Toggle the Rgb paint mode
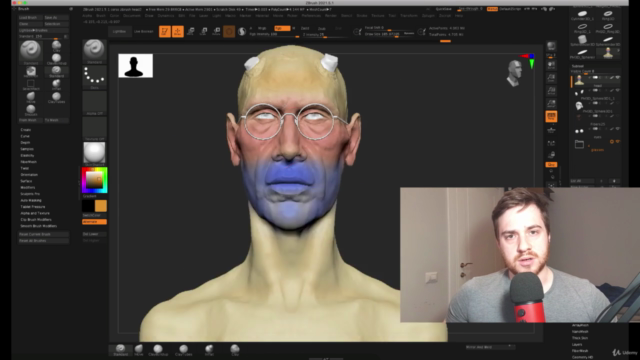This screenshot has height=360, width=640. 281,28
